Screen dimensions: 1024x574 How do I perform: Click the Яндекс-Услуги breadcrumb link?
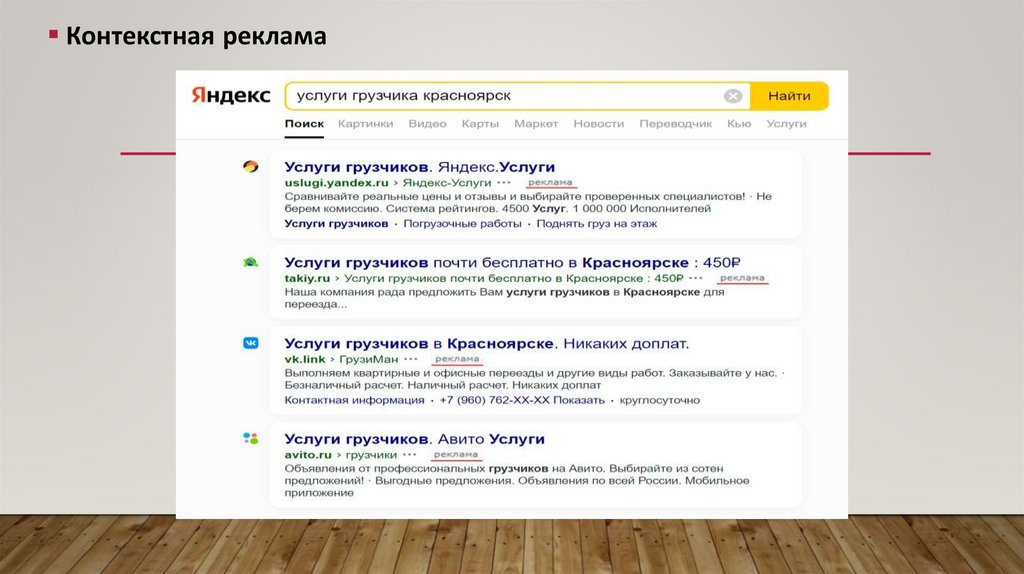pos(446,183)
